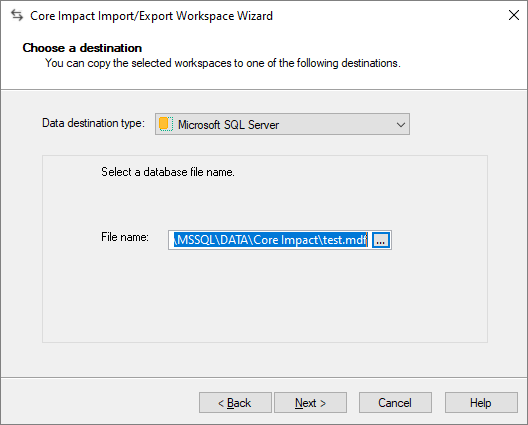Viewport: 528px width, 425px height.
Task: Click the description under Choose a destination
Action: coord(223,63)
